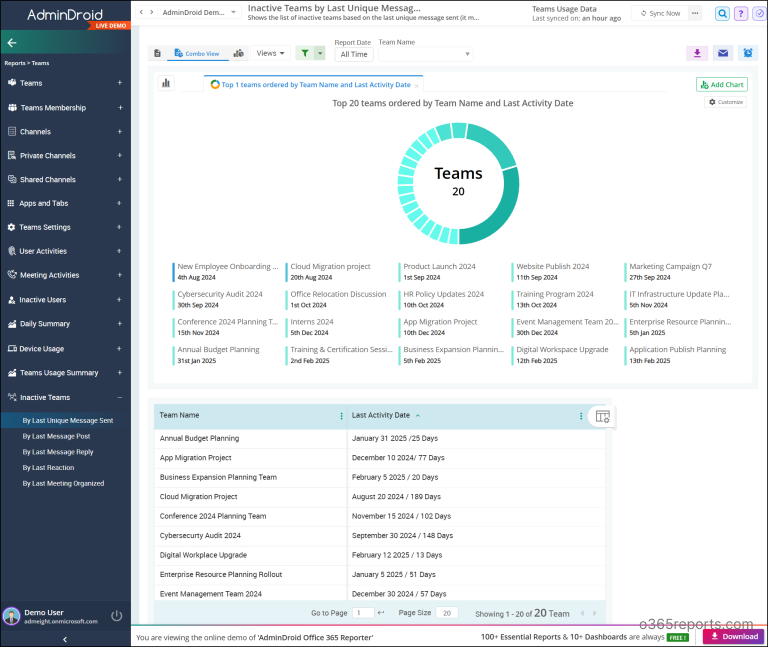768x647 pixels.
Task: Expand the Shared Channels sidebar section
Action: 120,179
